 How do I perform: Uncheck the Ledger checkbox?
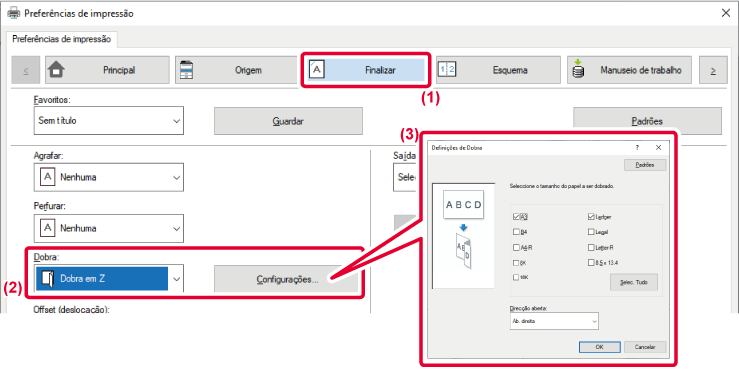coord(591,217)
